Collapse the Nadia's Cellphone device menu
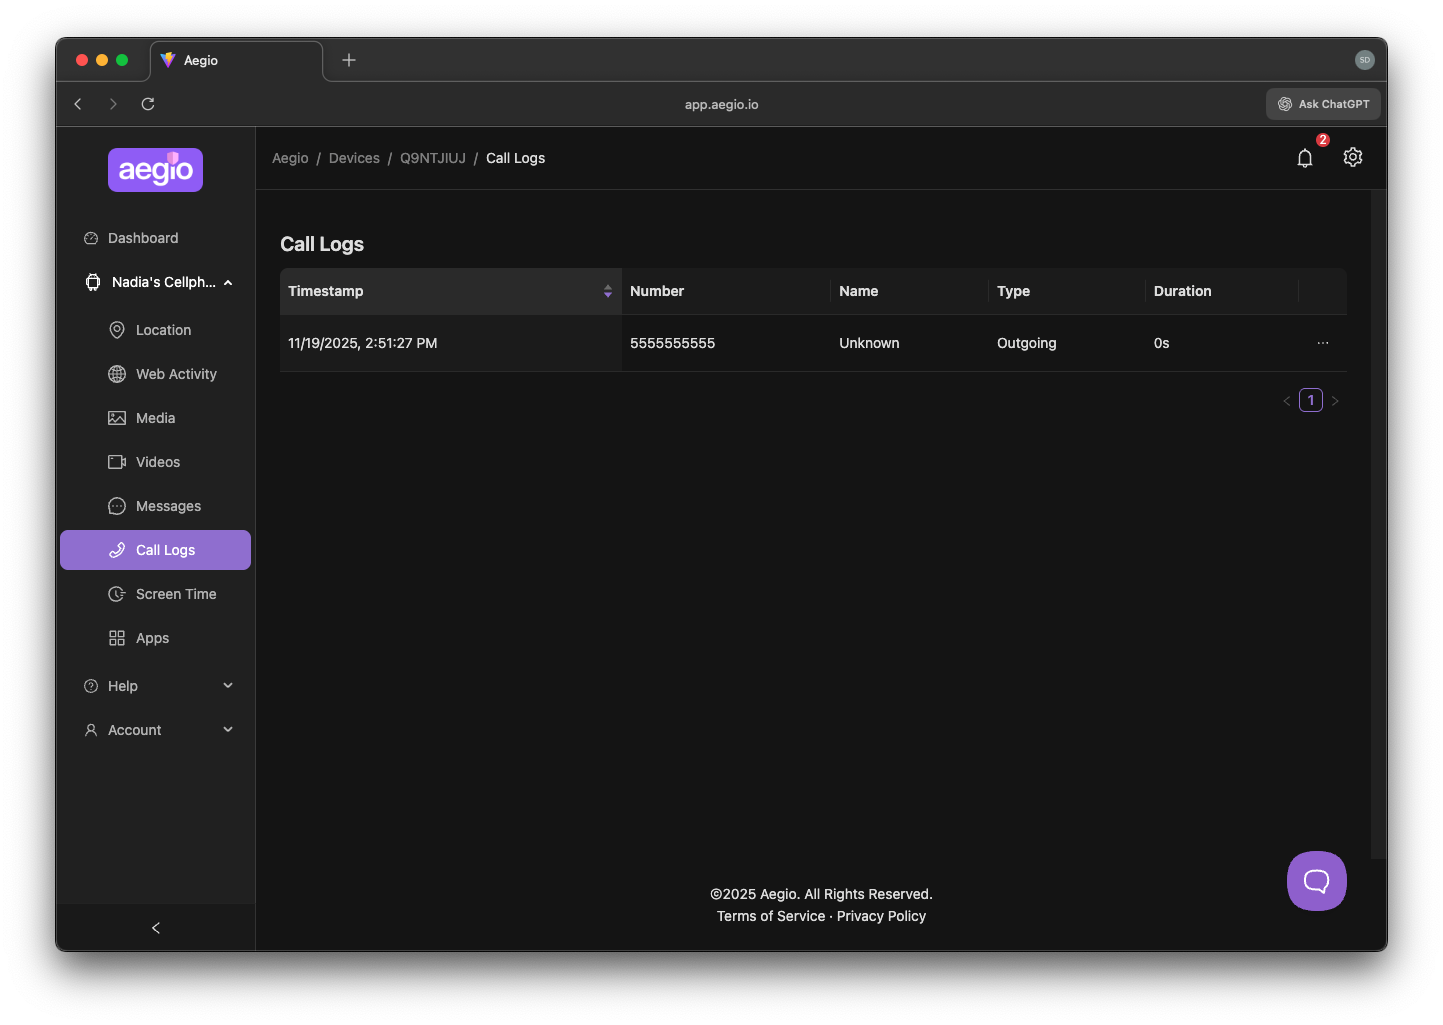The image size is (1443, 1025). (227, 282)
